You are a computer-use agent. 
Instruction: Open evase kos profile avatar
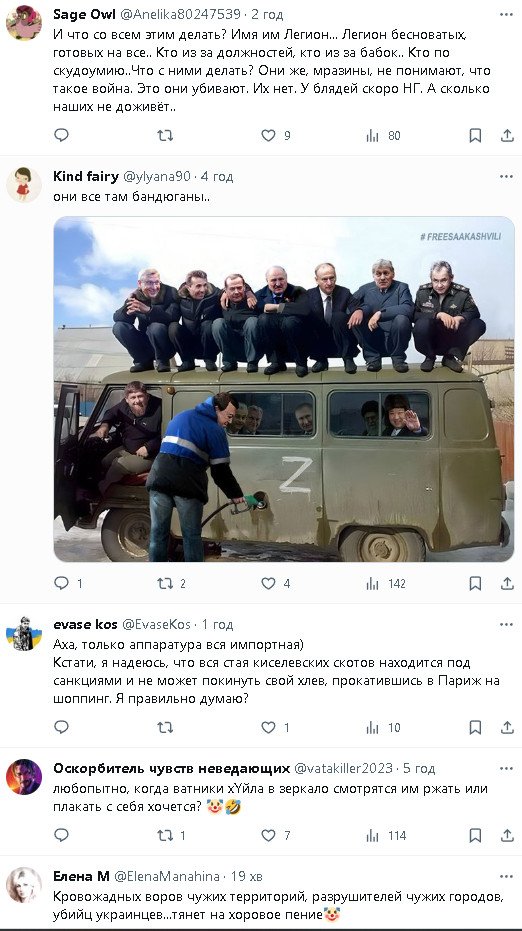pyautogui.click(x=24, y=634)
